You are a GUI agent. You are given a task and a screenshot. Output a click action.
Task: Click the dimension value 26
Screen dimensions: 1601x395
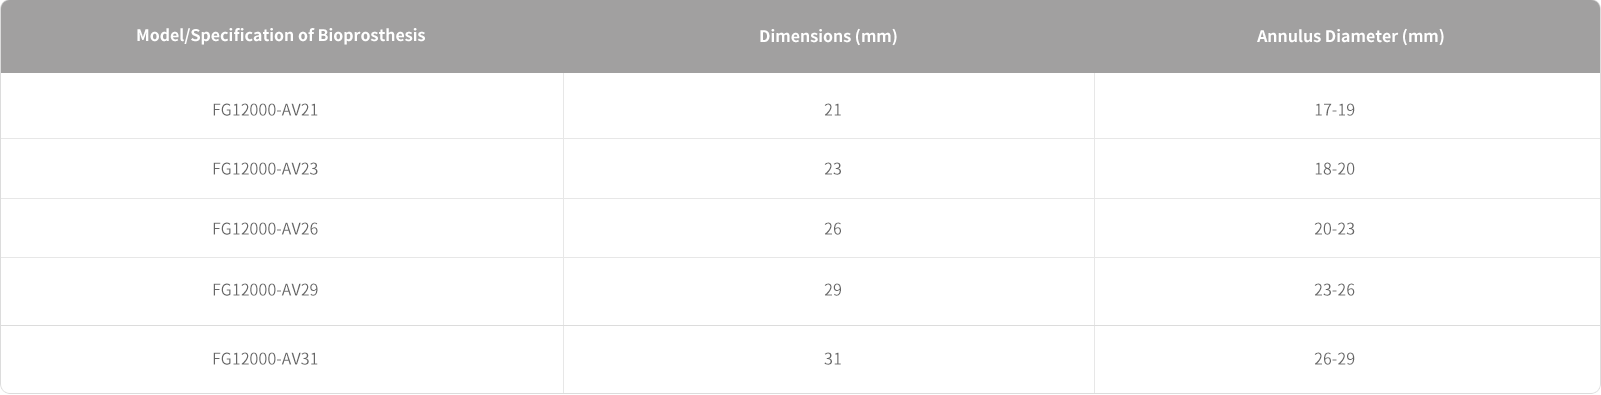(833, 229)
